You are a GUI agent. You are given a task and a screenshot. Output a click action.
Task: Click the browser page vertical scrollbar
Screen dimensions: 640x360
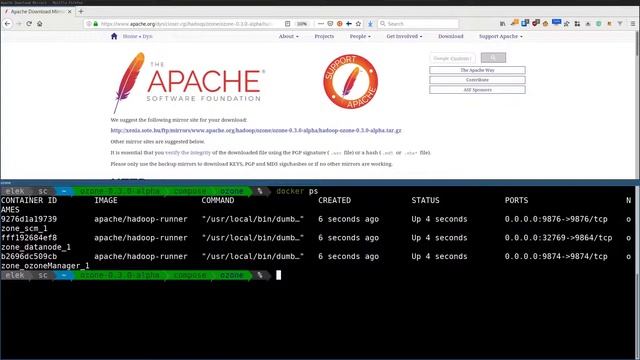(x=637, y=104)
